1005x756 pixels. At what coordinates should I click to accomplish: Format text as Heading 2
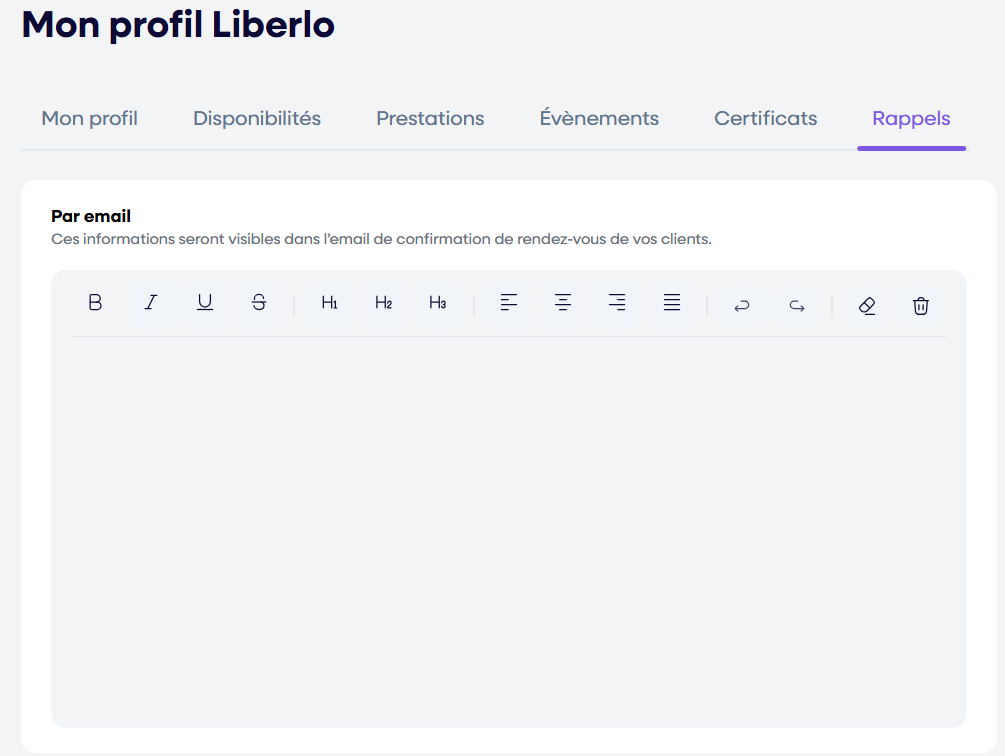pos(383,303)
